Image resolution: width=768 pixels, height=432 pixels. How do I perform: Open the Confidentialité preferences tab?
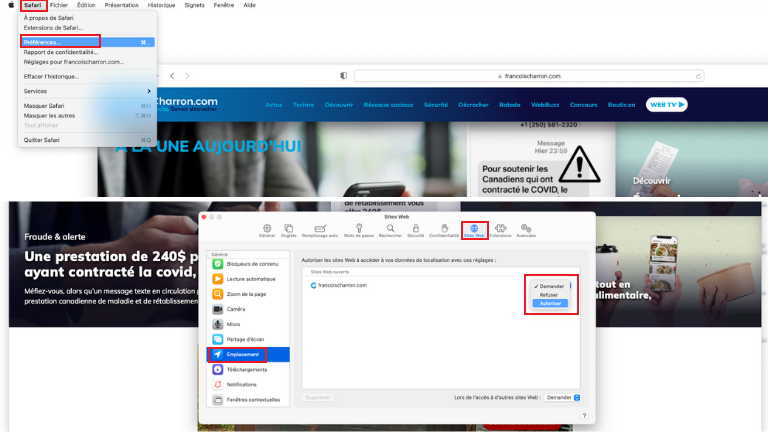(444, 231)
